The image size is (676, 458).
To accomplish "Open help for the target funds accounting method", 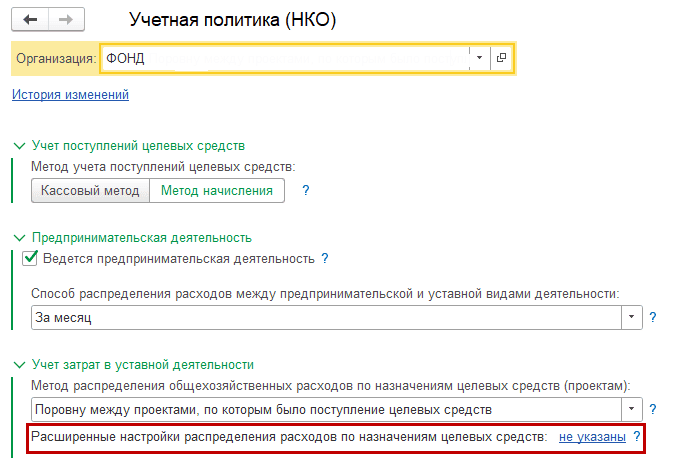I will pyautogui.click(x=306, y=190).
